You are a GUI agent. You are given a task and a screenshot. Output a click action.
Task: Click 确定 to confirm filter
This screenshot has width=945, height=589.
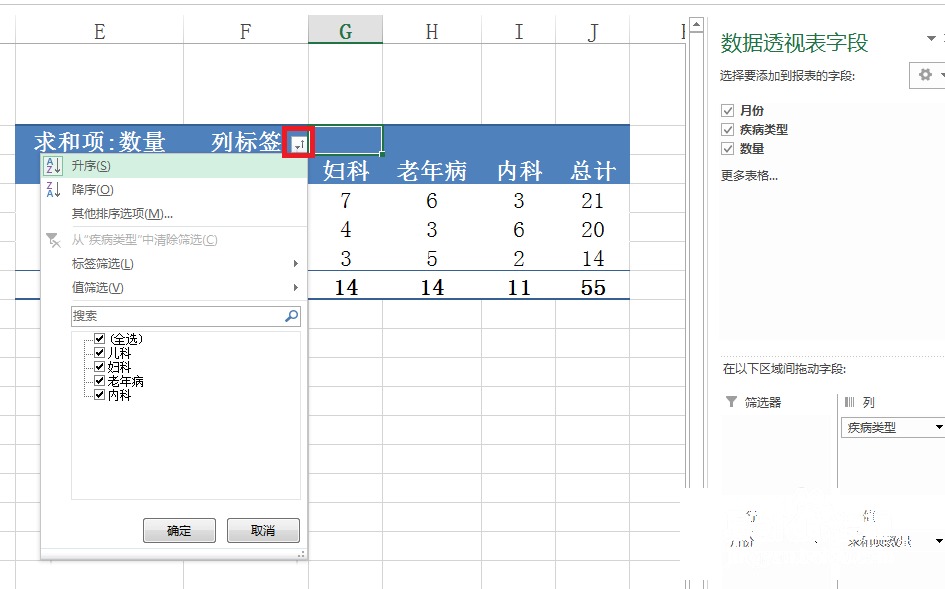pos(179,531)
